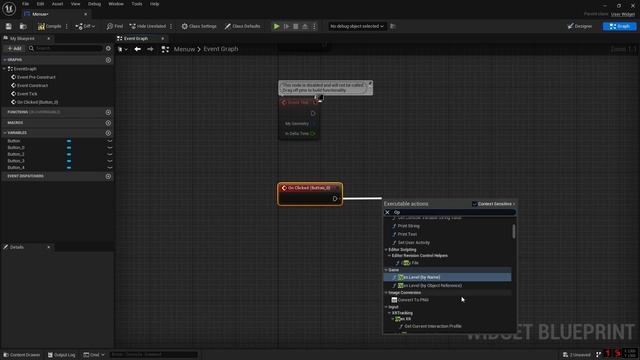Image resolution: width=640 pixels, height=360 pixels.
Task: Add new macro with MACROS plus icon
Action: [108, 123]
